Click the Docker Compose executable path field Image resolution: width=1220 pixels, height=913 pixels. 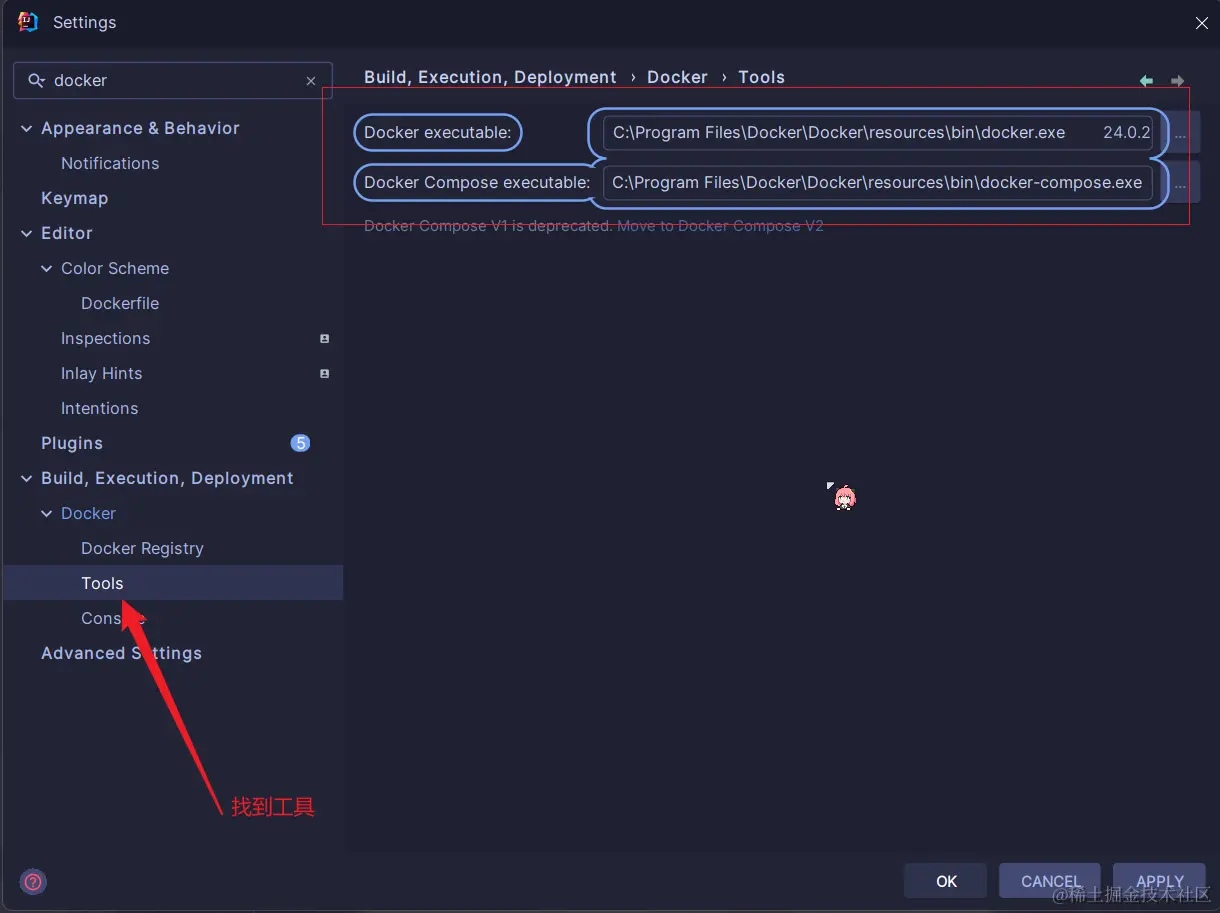[877, 183]
